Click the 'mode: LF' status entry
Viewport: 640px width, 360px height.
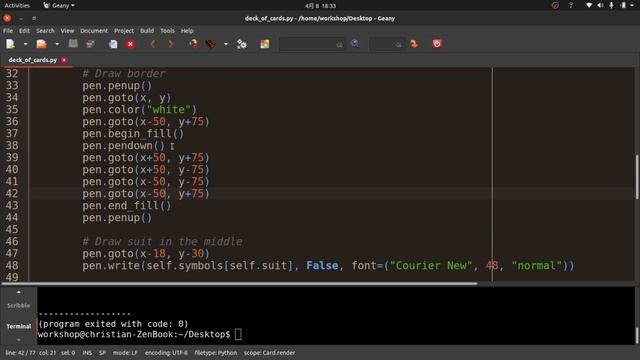click(x=125, y=353)
